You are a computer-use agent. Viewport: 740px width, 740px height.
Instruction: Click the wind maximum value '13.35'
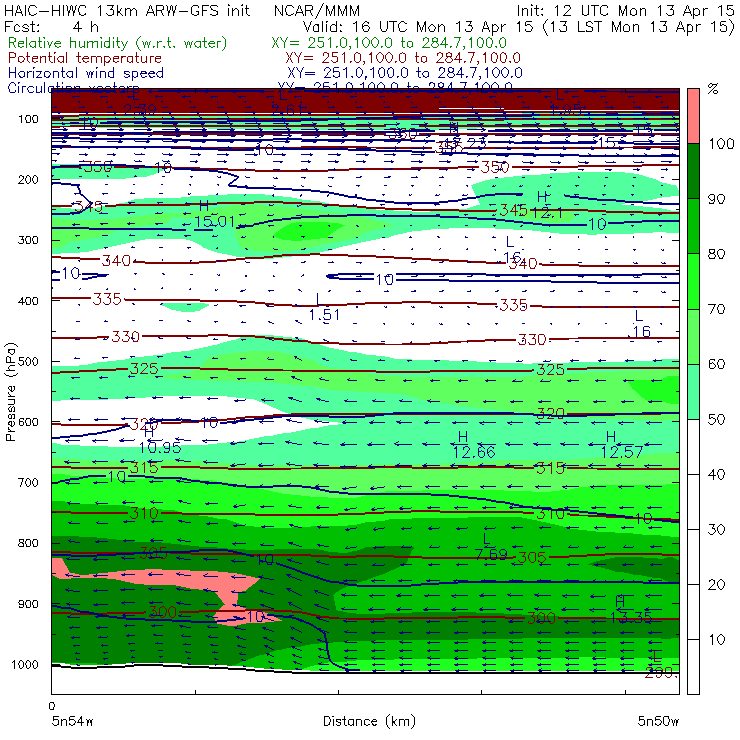click(x=631, y=617)
